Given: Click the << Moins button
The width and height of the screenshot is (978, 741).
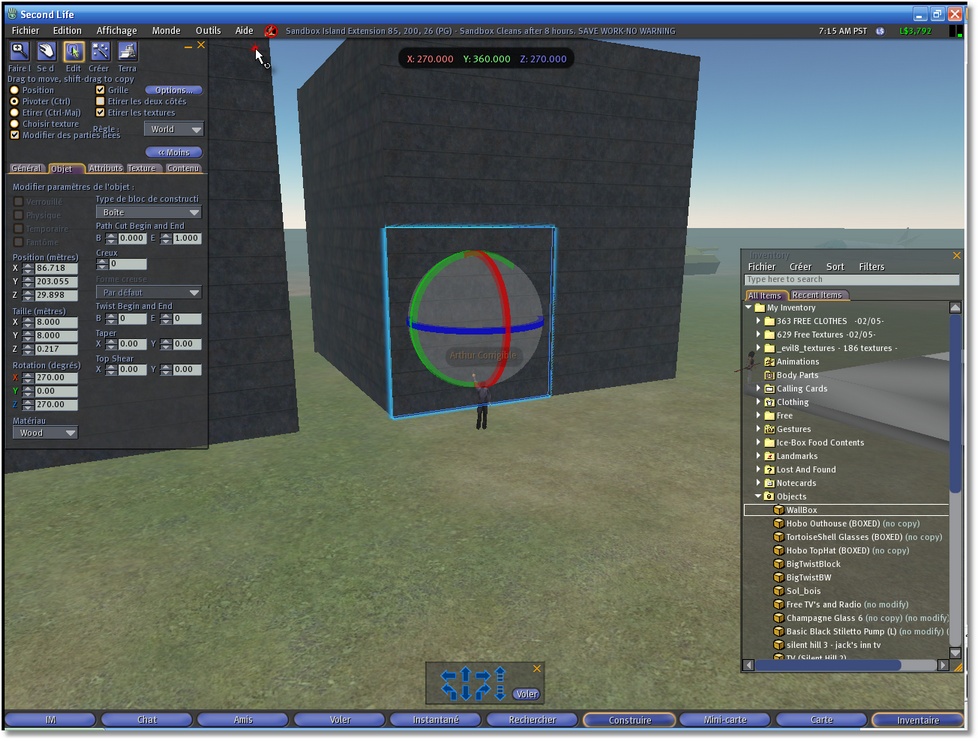Looking at the screenshot, I should click(x=174, y=152).
